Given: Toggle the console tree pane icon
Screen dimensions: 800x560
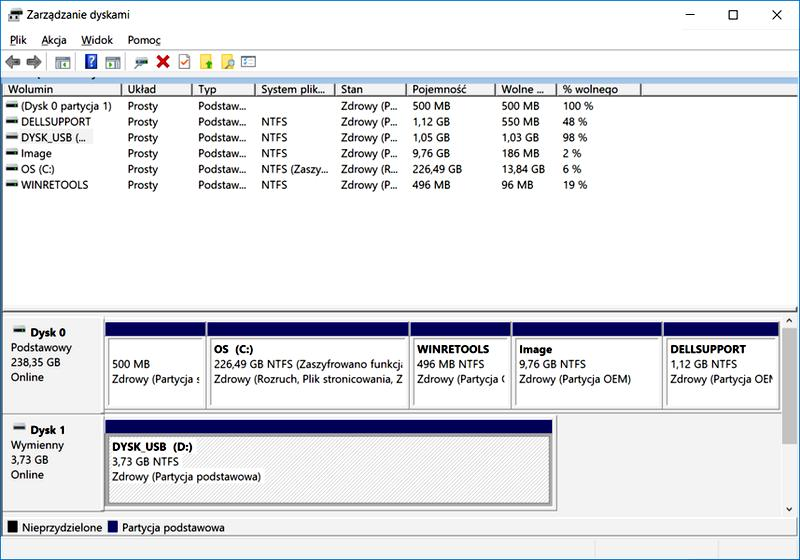Looking at the screenshot, I should 63,62.
